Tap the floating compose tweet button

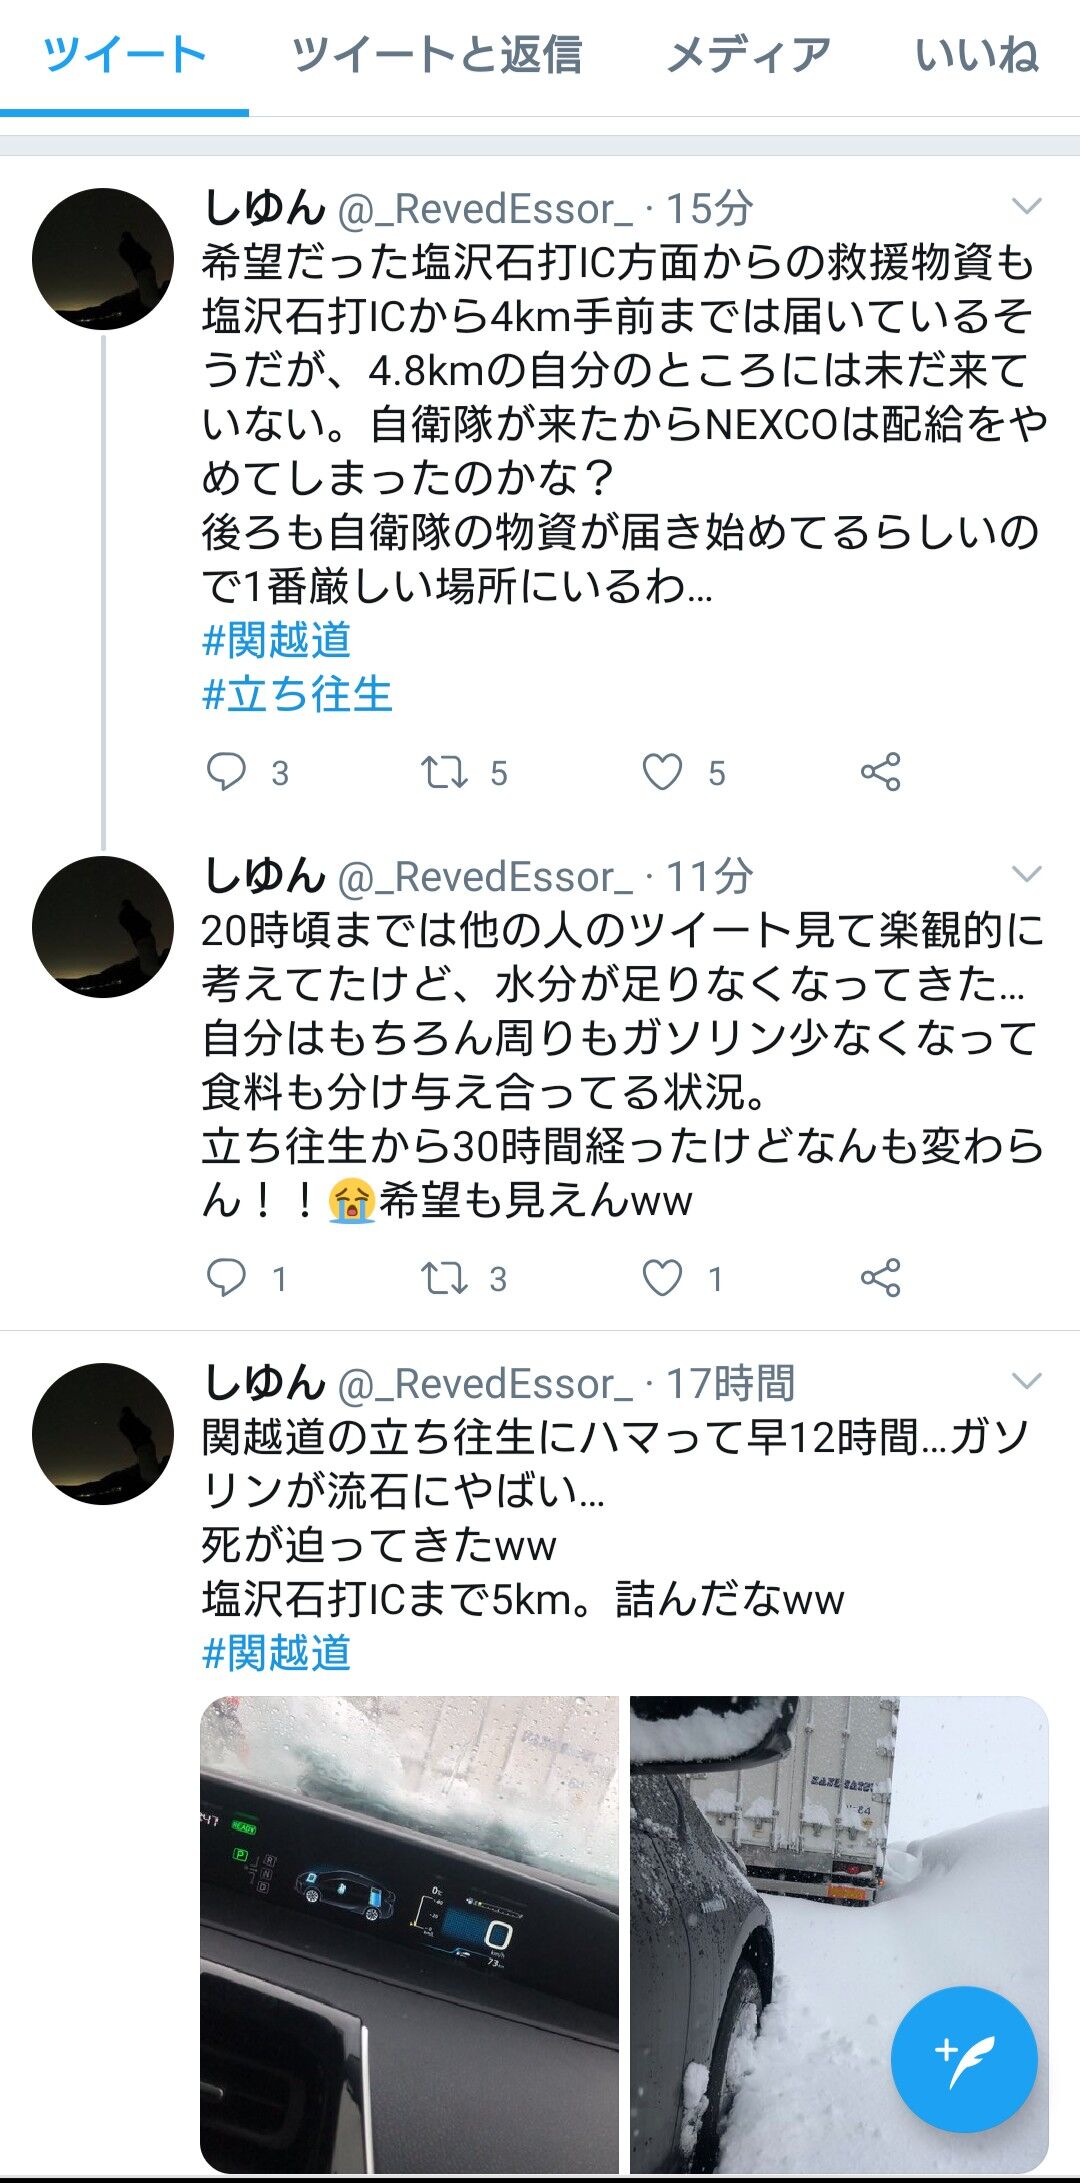point(964,2061)
